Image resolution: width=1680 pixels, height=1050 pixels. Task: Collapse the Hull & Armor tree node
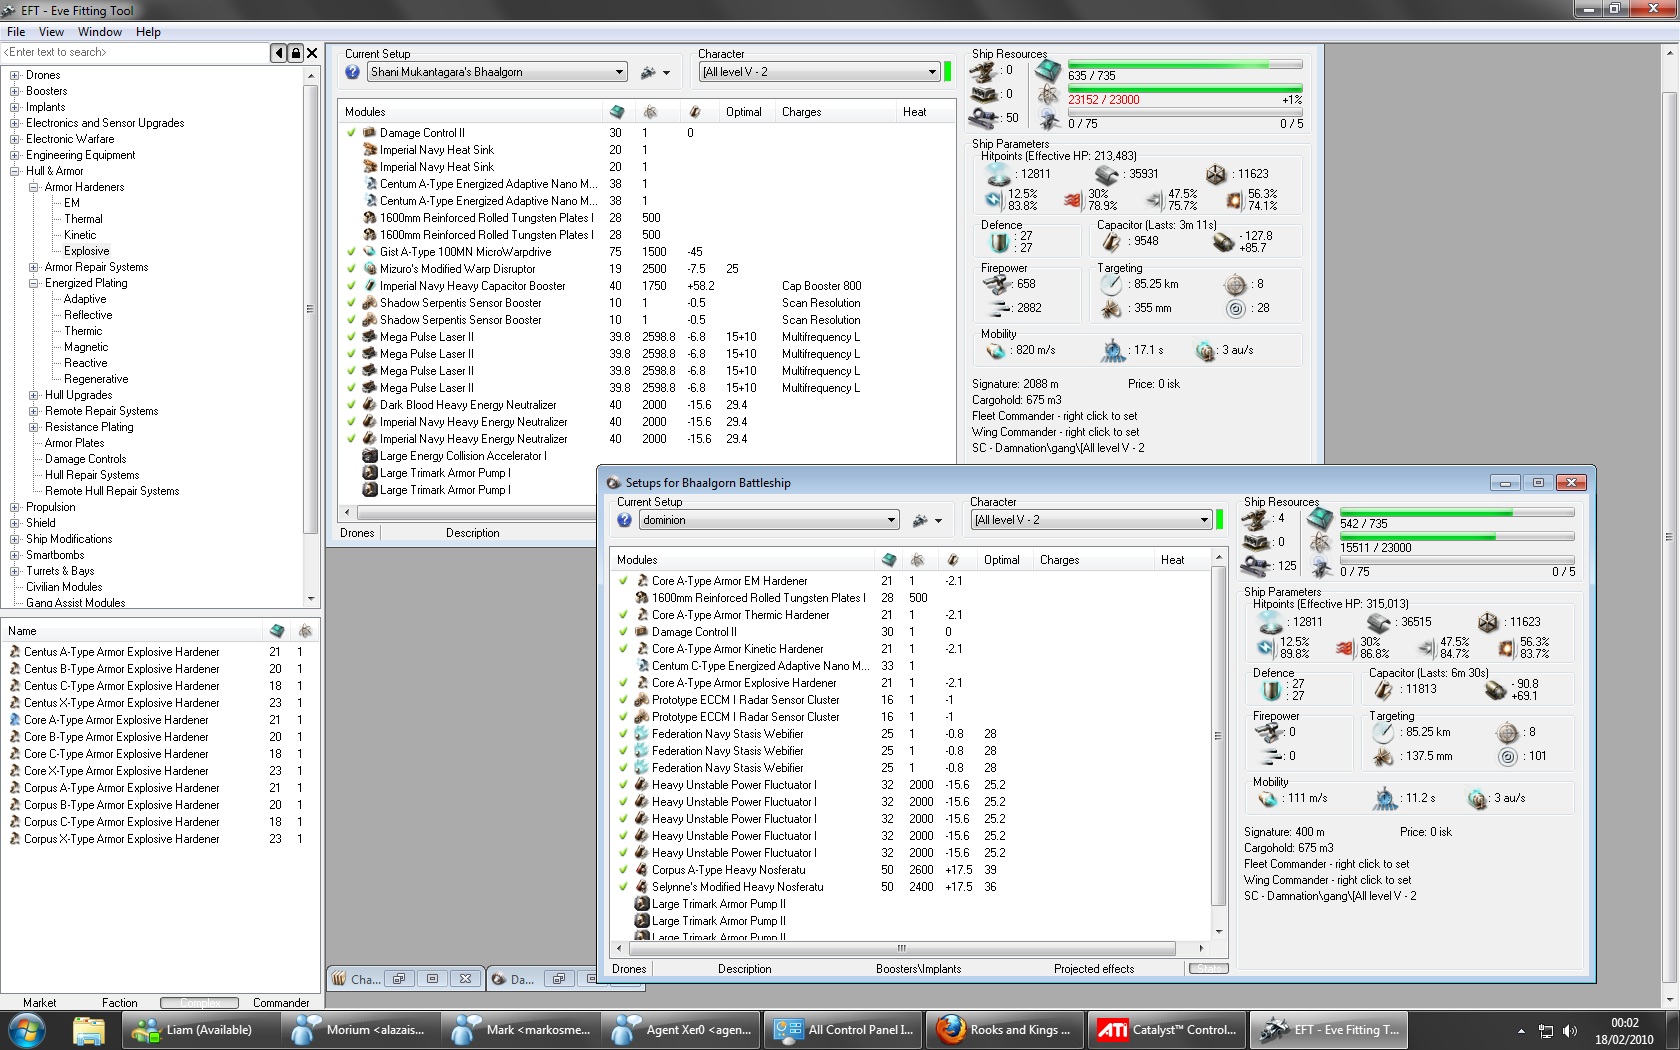pyautogui.click(x=14, y=171)
